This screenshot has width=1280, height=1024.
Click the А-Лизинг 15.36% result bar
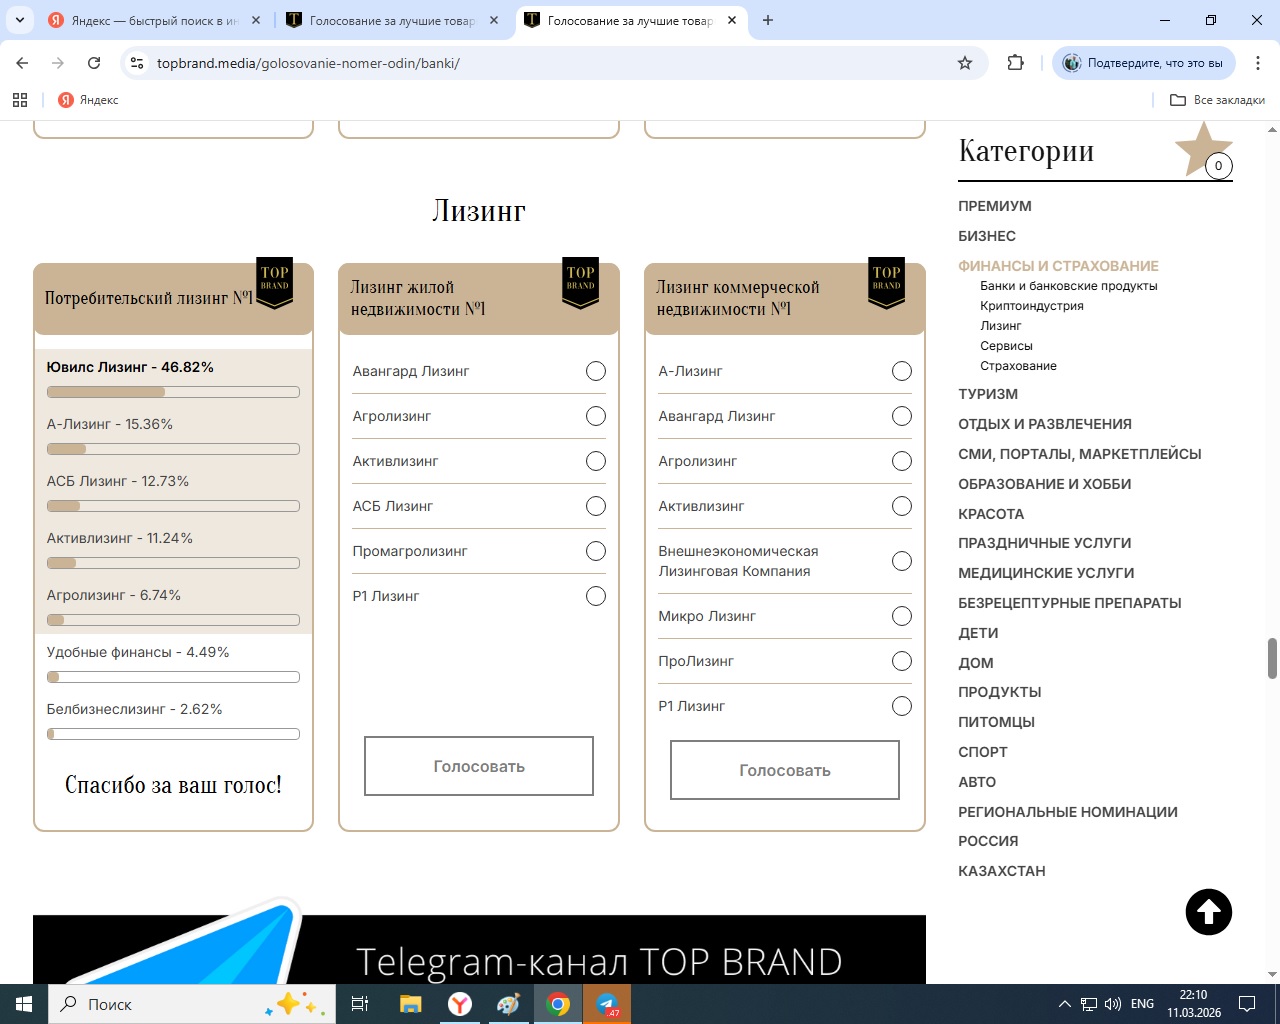[x=173, y=449]
